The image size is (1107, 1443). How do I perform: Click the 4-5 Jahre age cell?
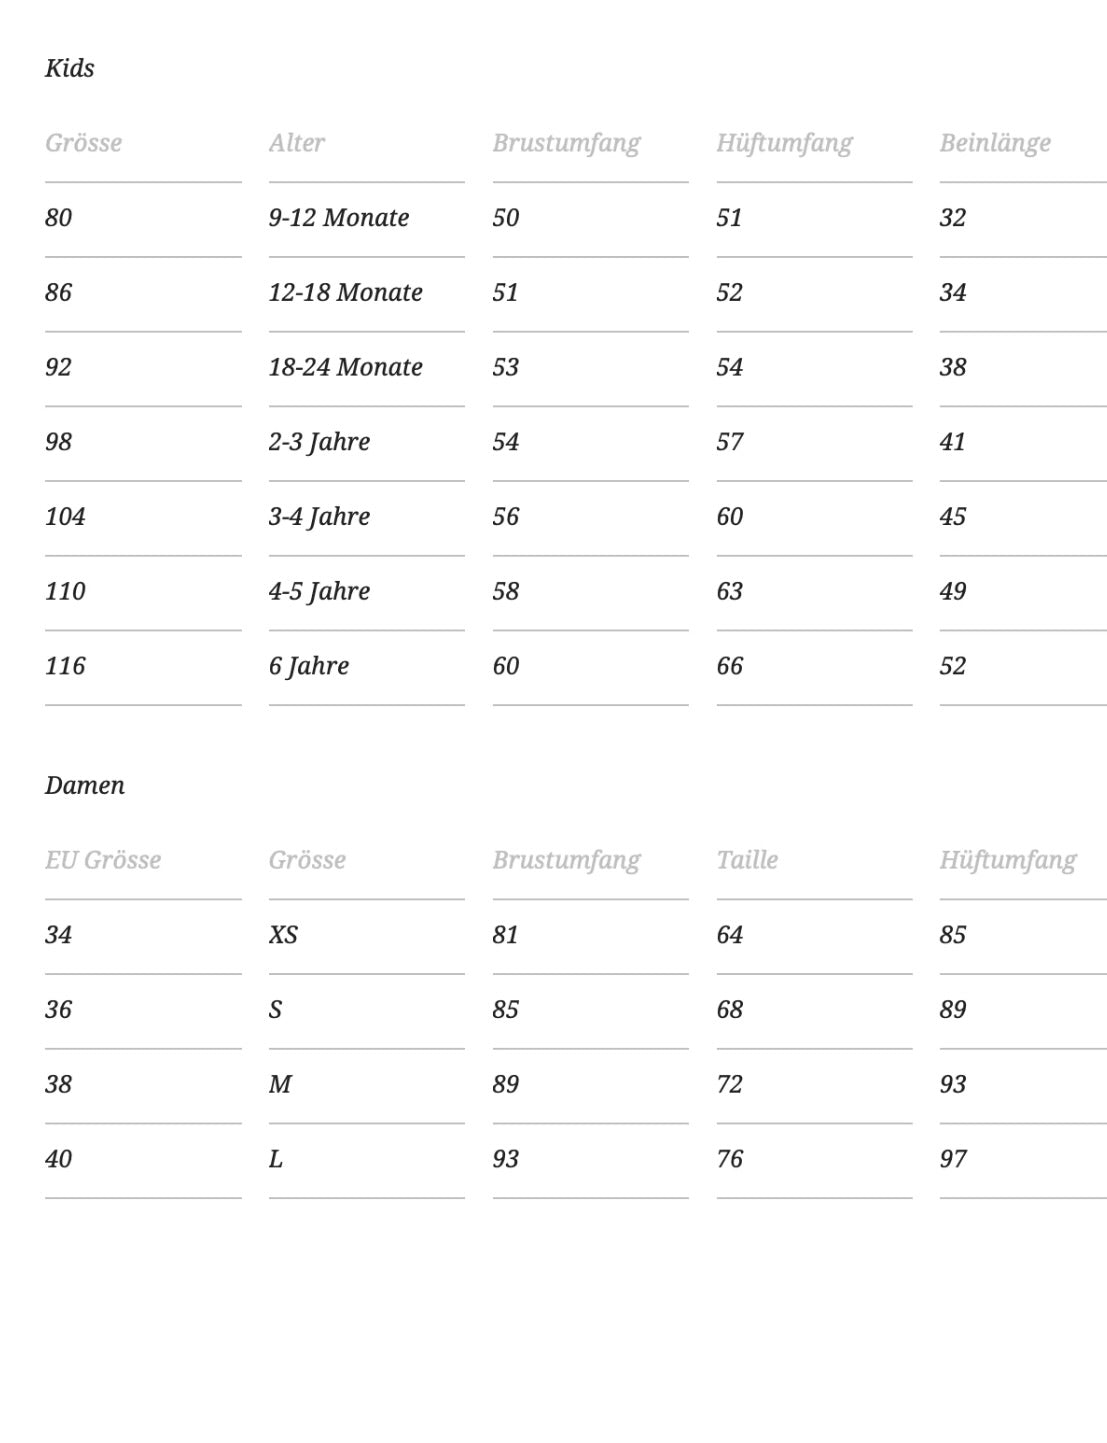click(x=320, y=591)
